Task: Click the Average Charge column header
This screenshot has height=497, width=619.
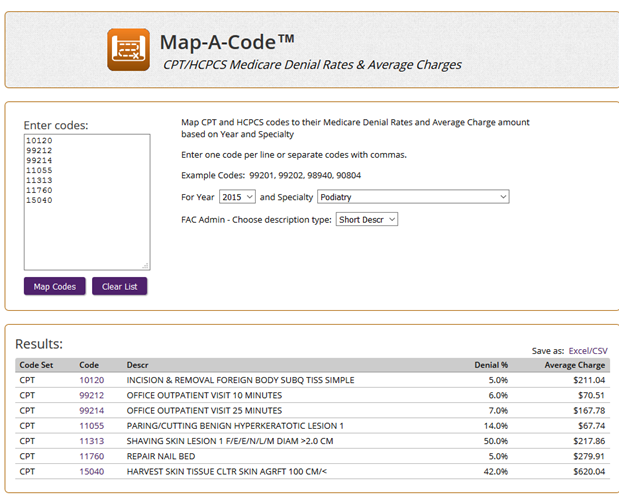Action: tap(575, 365)
